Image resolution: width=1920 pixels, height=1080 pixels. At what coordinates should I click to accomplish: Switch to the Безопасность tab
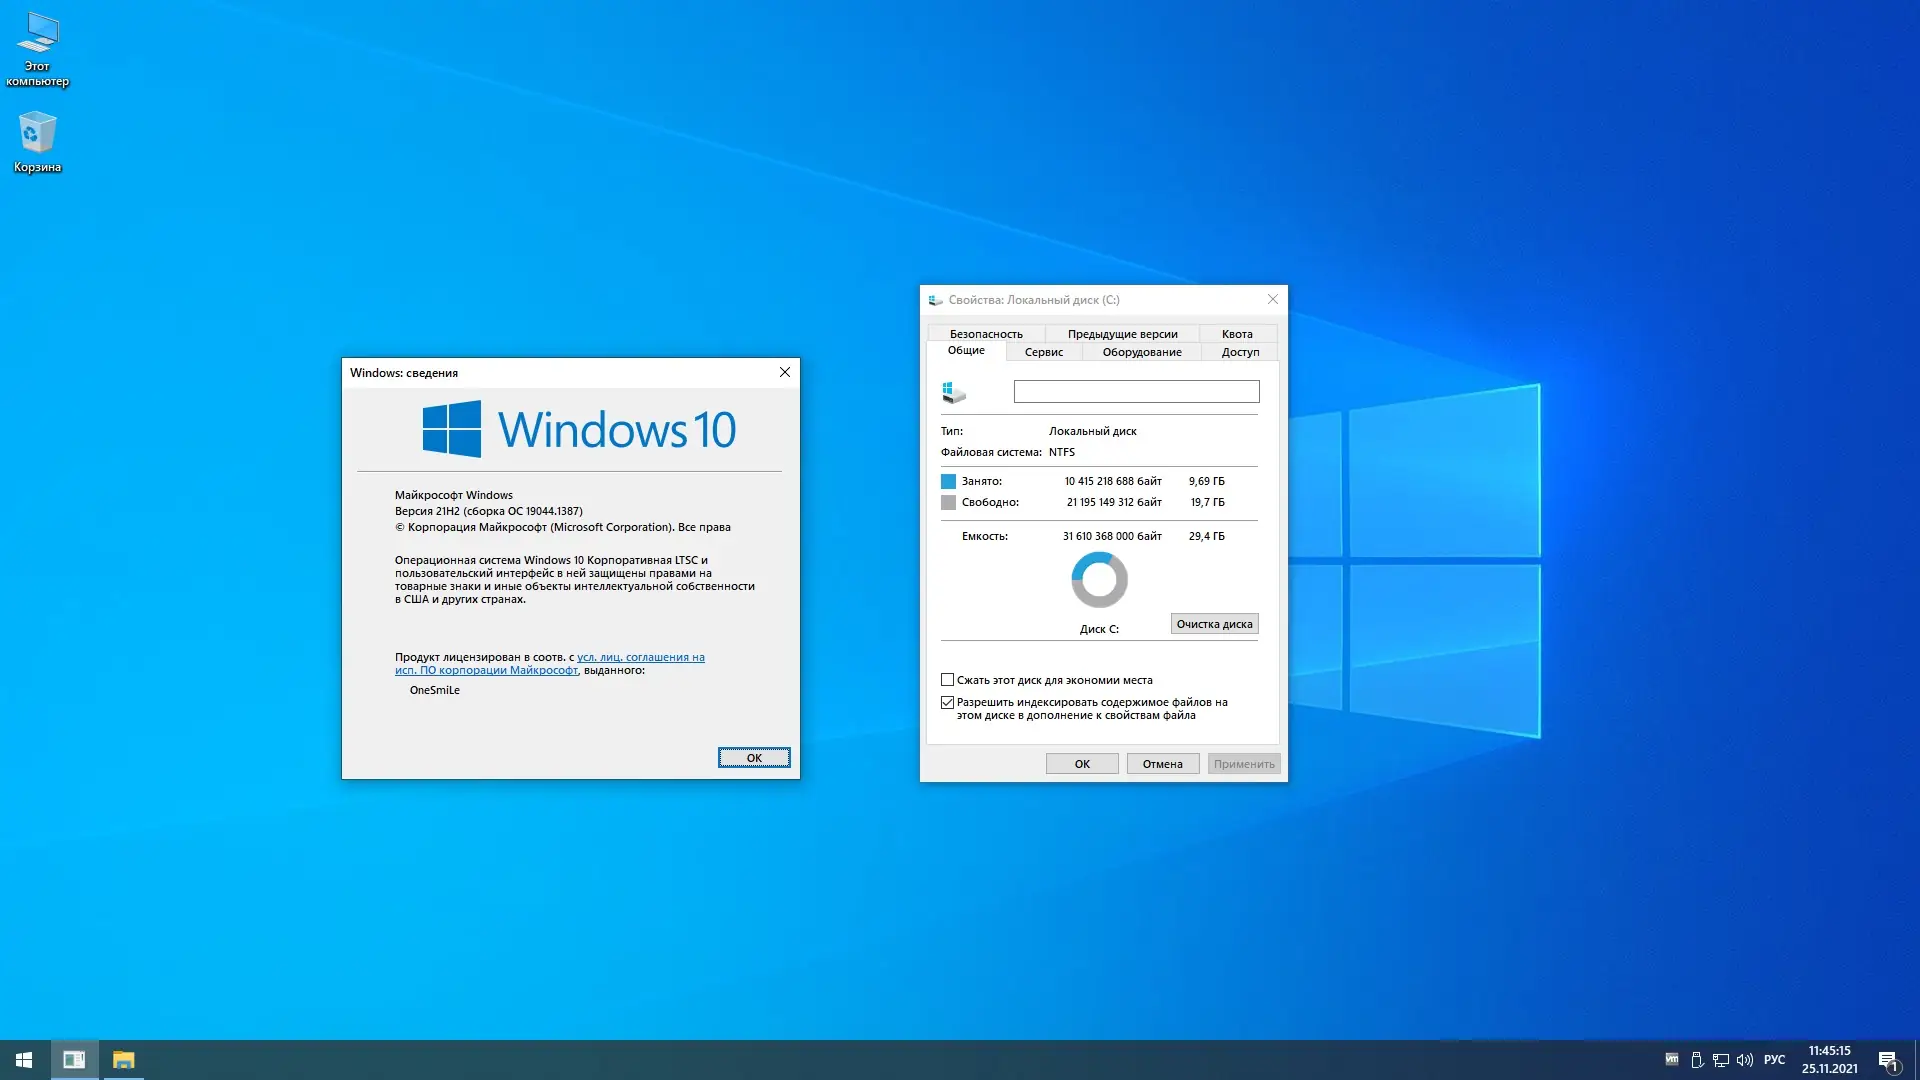986,334
